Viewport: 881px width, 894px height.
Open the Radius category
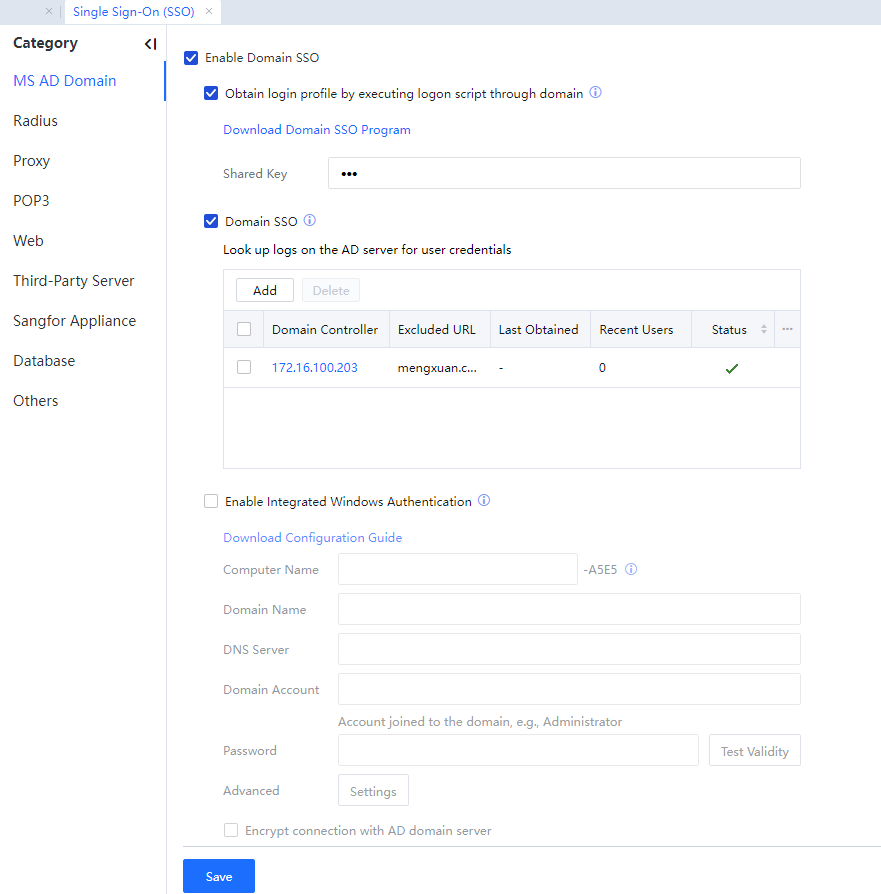pos(36,121)
